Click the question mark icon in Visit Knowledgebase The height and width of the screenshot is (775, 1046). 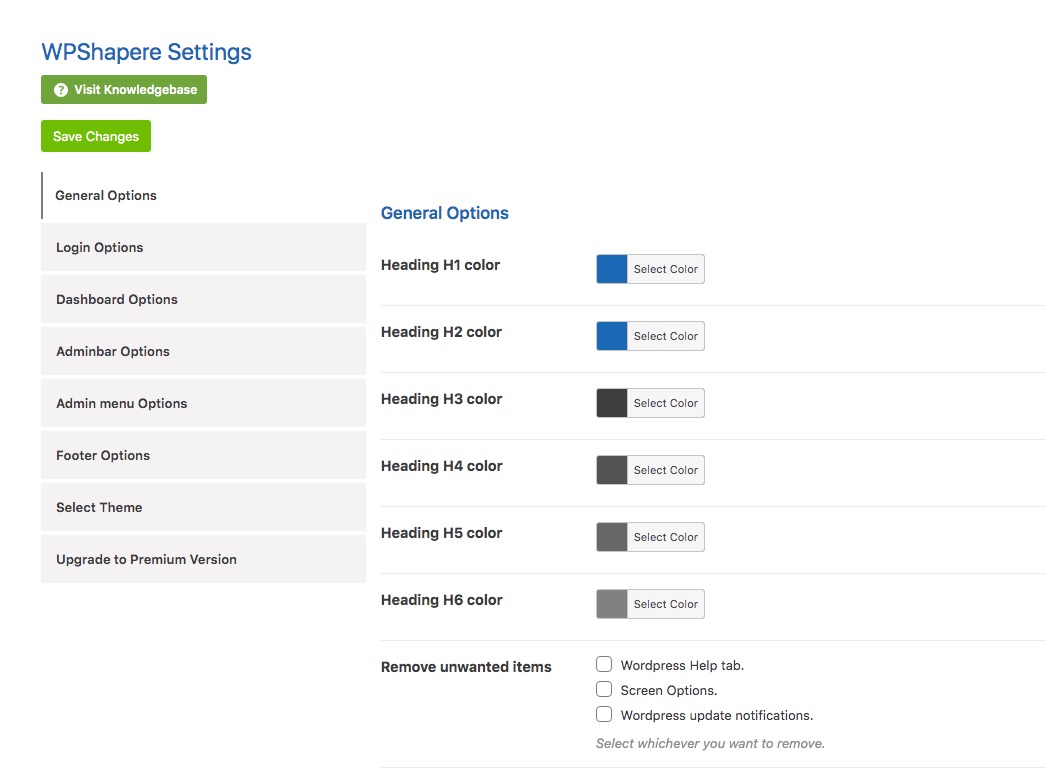[61, 90]
